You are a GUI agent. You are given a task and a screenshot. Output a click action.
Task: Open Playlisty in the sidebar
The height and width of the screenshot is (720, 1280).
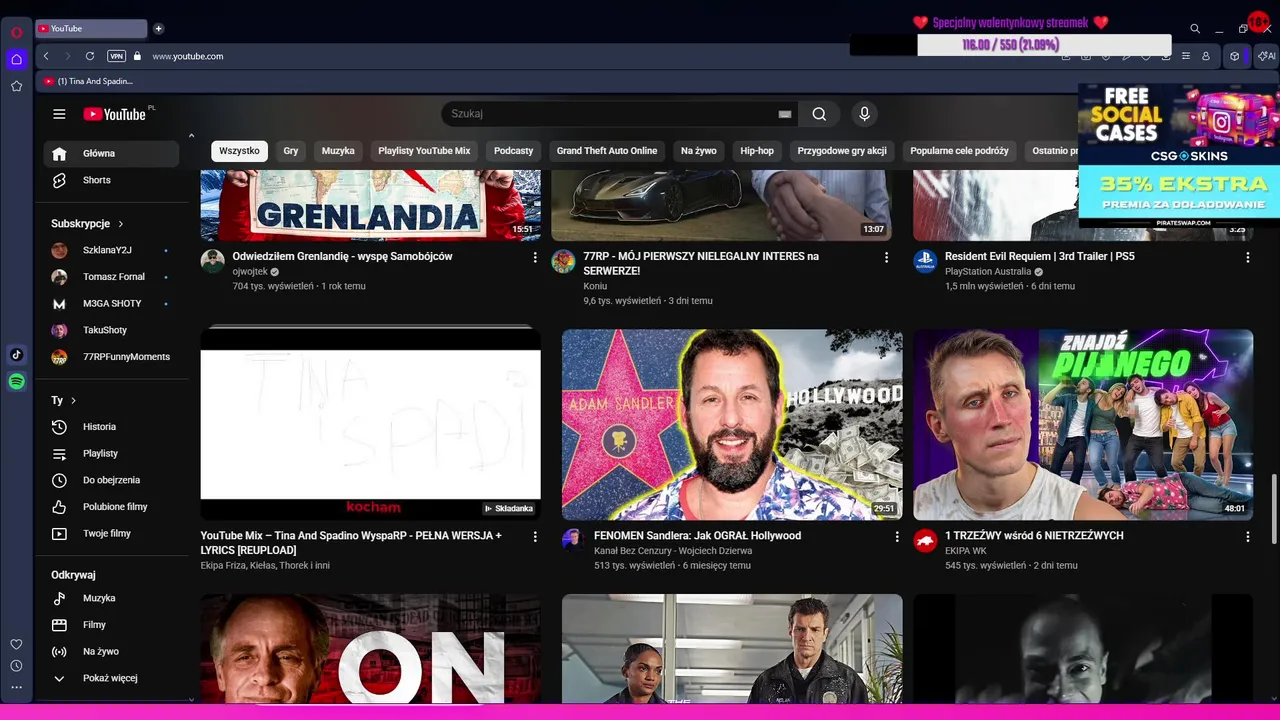click(111, 454)
